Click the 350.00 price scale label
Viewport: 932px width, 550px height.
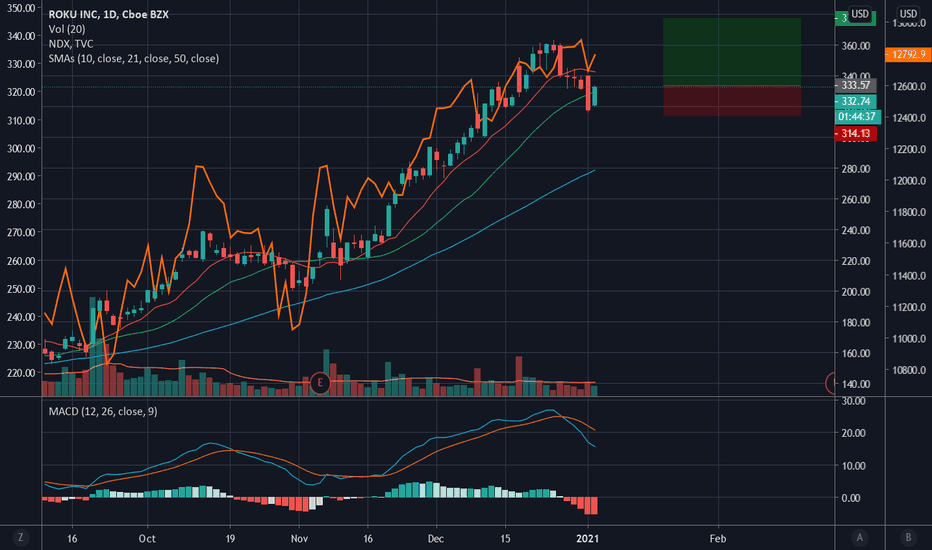[21, 8]
